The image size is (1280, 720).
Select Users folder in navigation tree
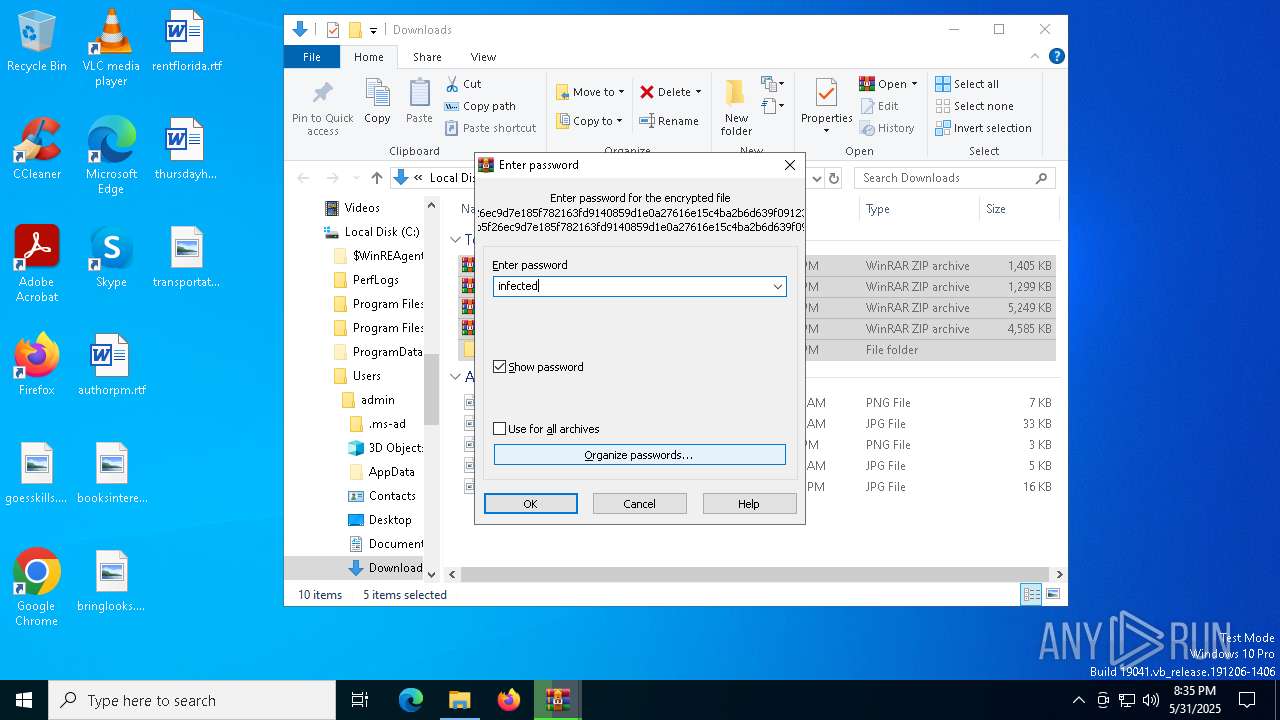pyautogui.click(x=357, y=376)
